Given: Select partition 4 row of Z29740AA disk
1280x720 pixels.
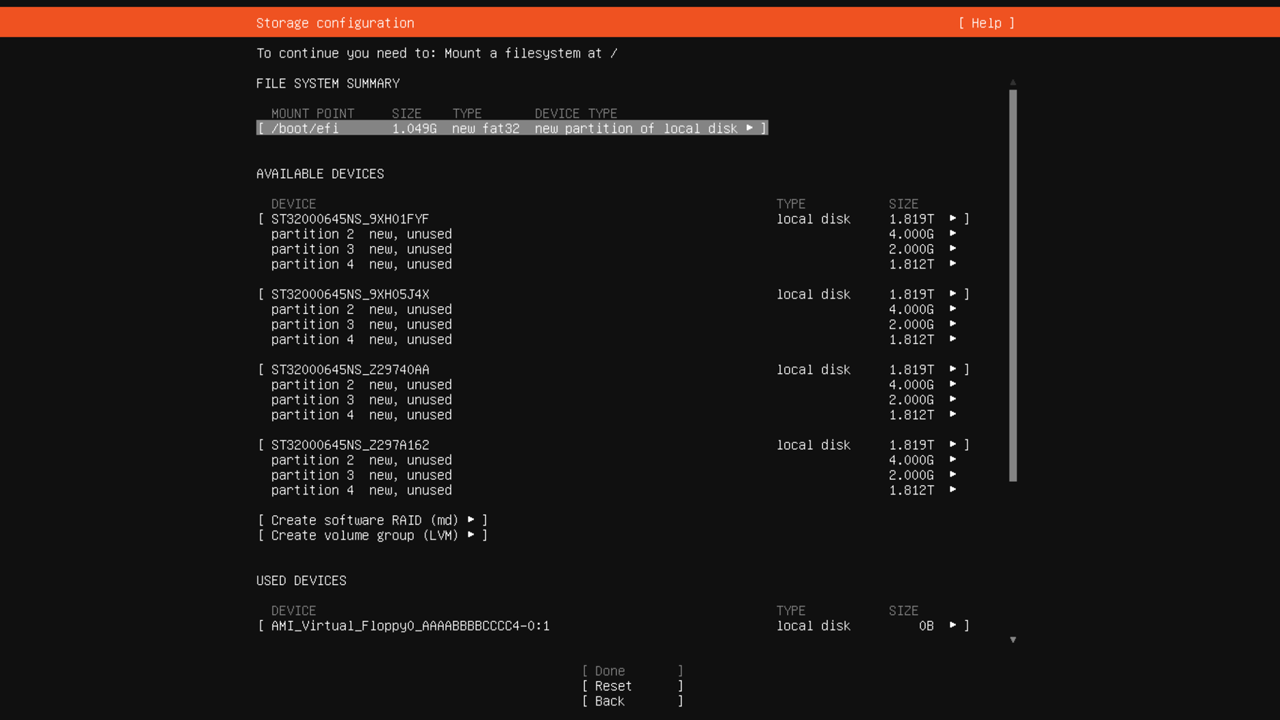Looking at the screenshot, I should 361,415.
